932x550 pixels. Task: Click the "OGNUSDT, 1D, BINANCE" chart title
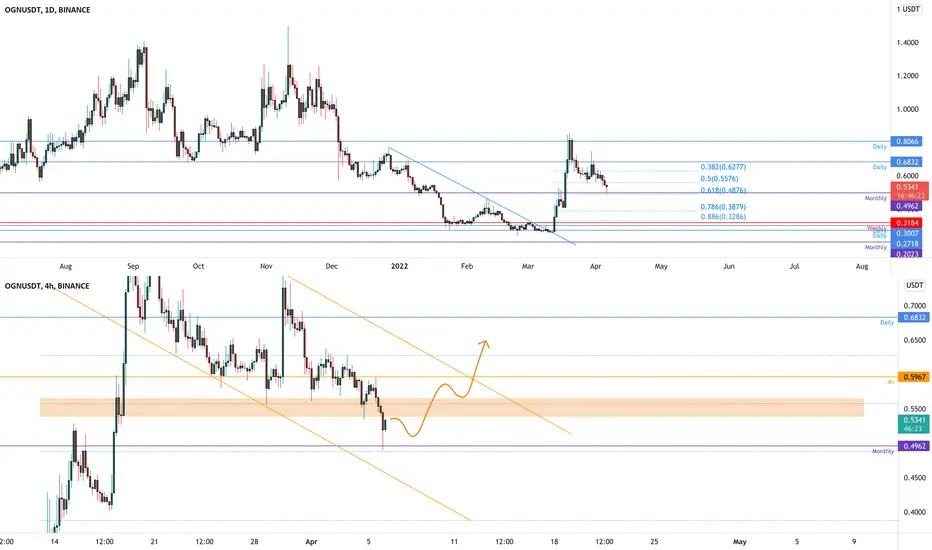[48, 10]
